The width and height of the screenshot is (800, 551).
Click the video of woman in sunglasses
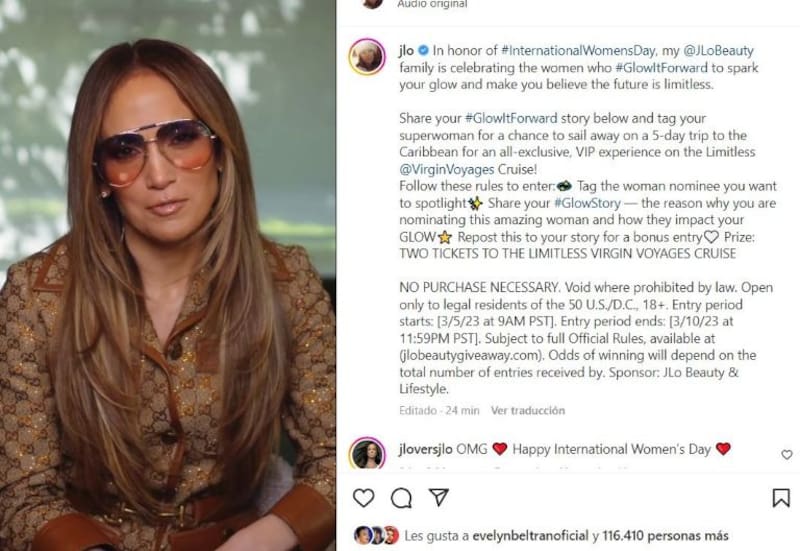(x=168, y=276)
